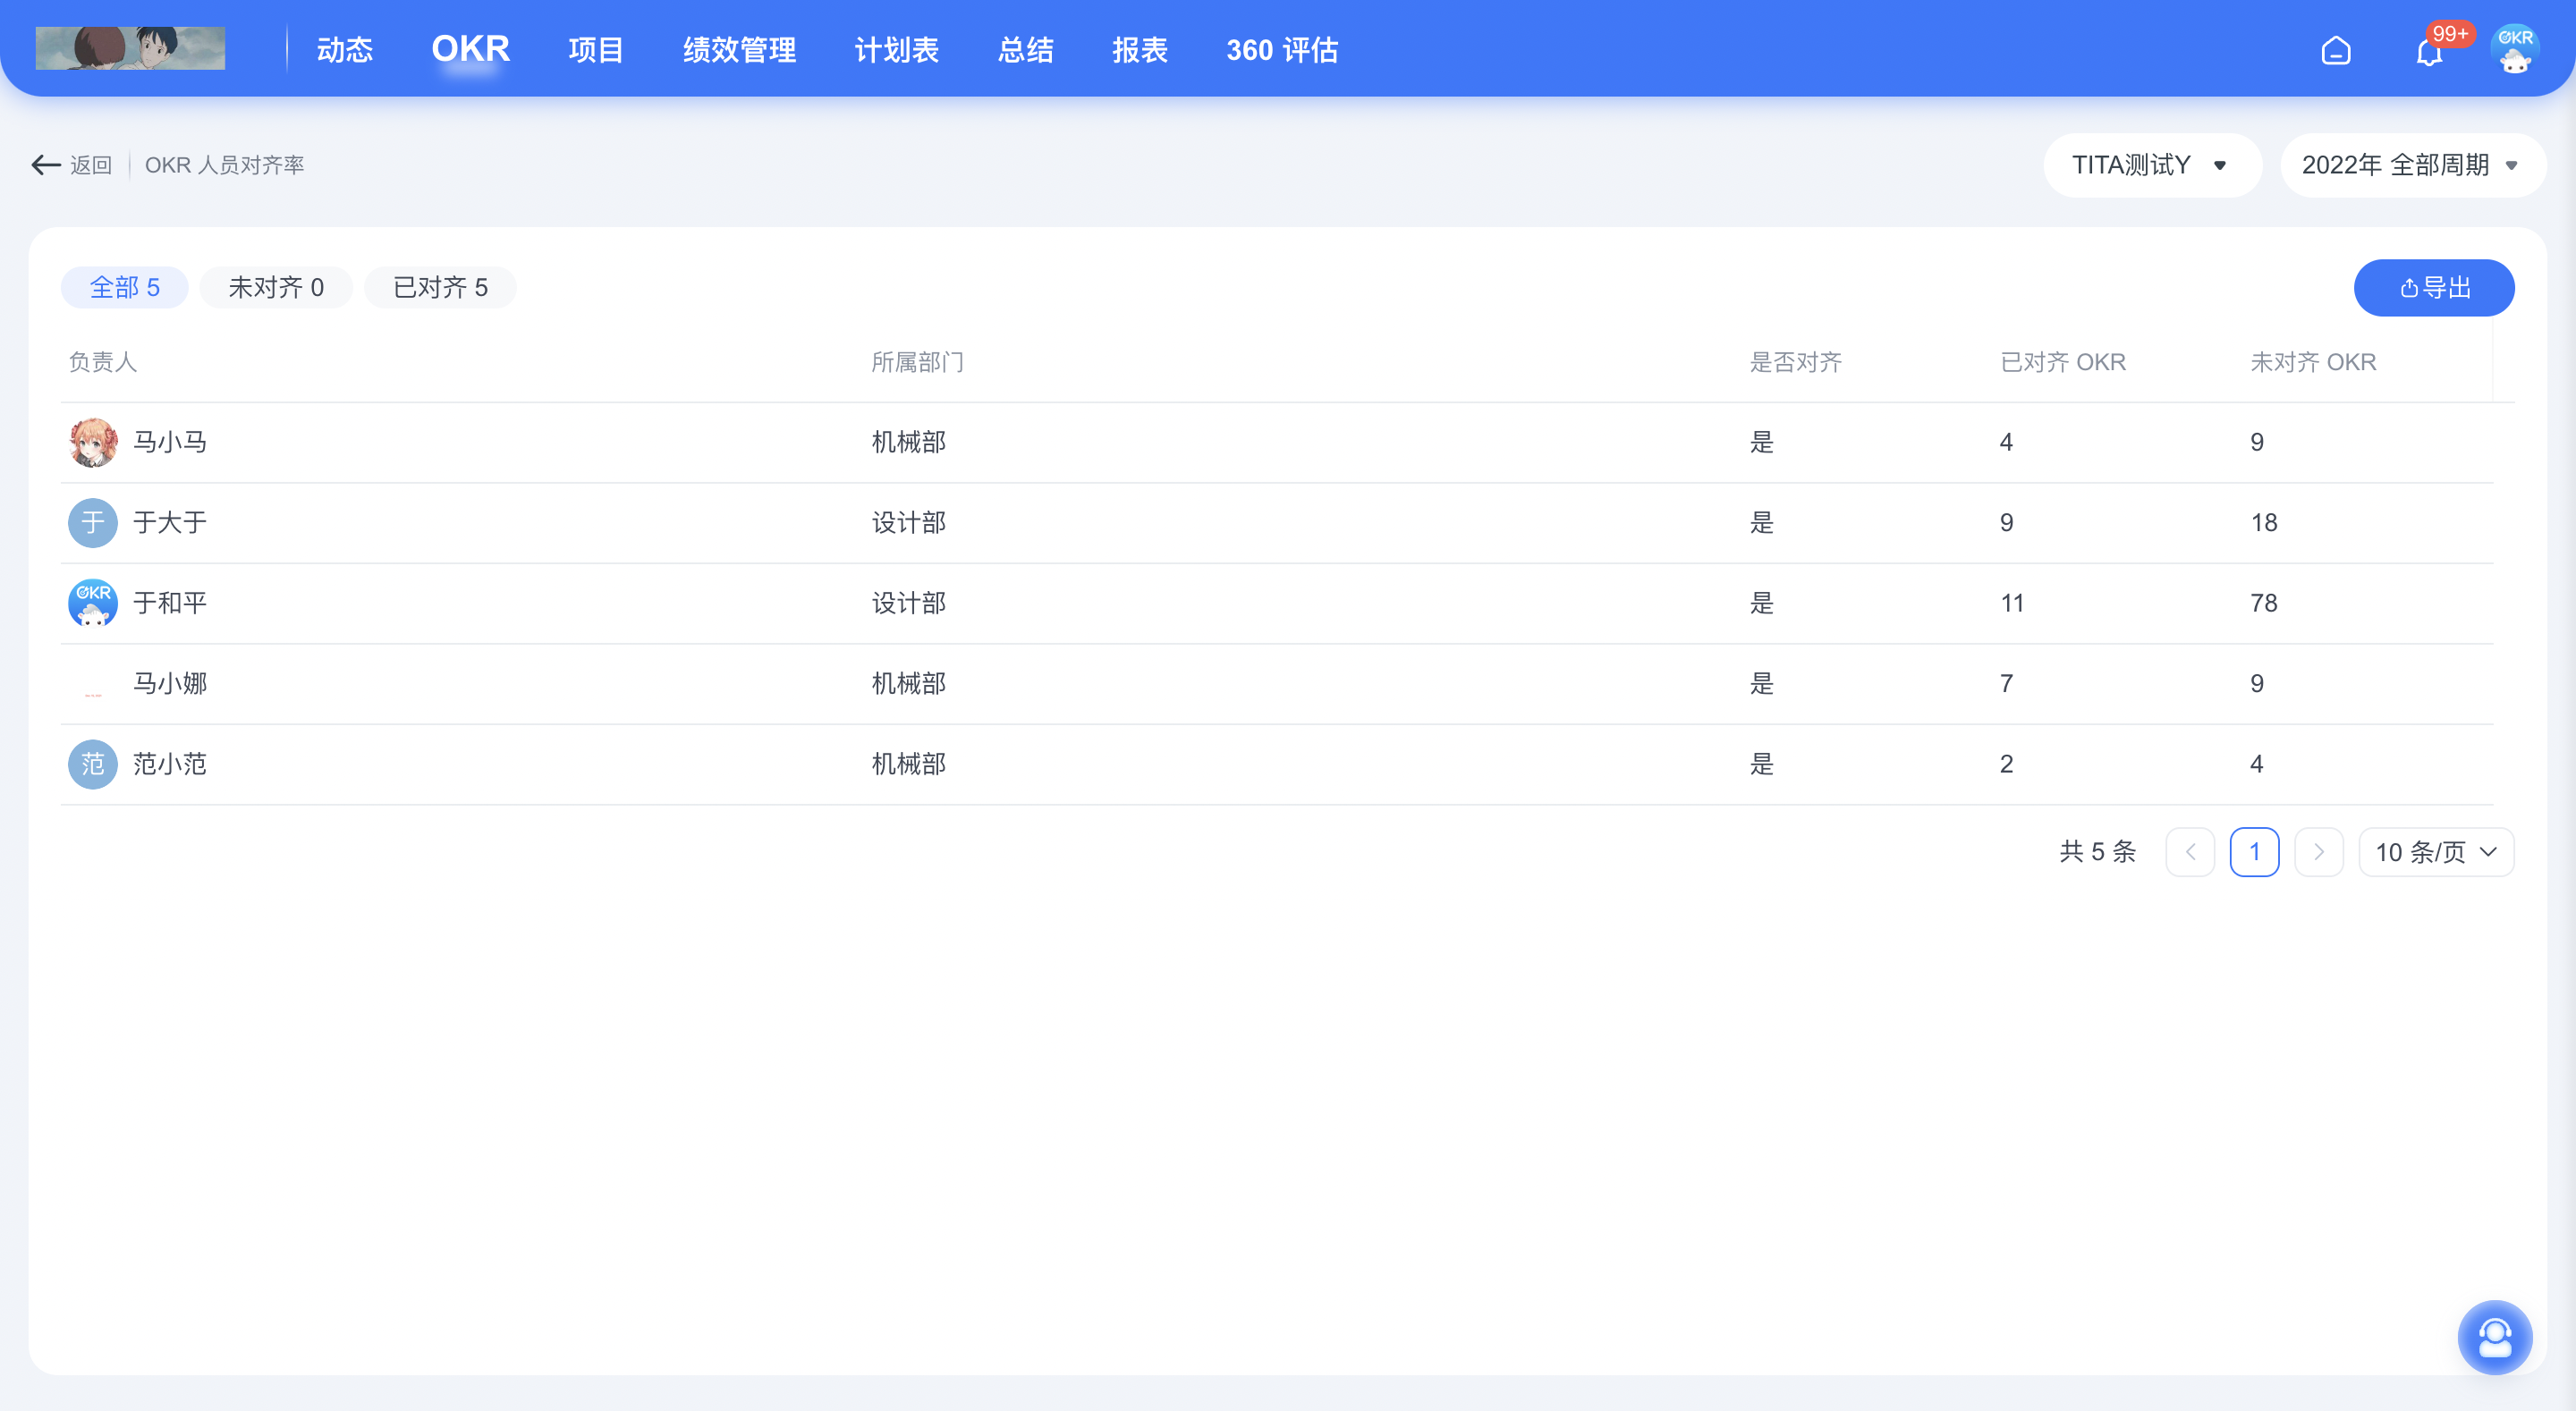Click 范小范's avatar
The height and width of the screenshot is (1411, 2576).
(x=93, y=764)
